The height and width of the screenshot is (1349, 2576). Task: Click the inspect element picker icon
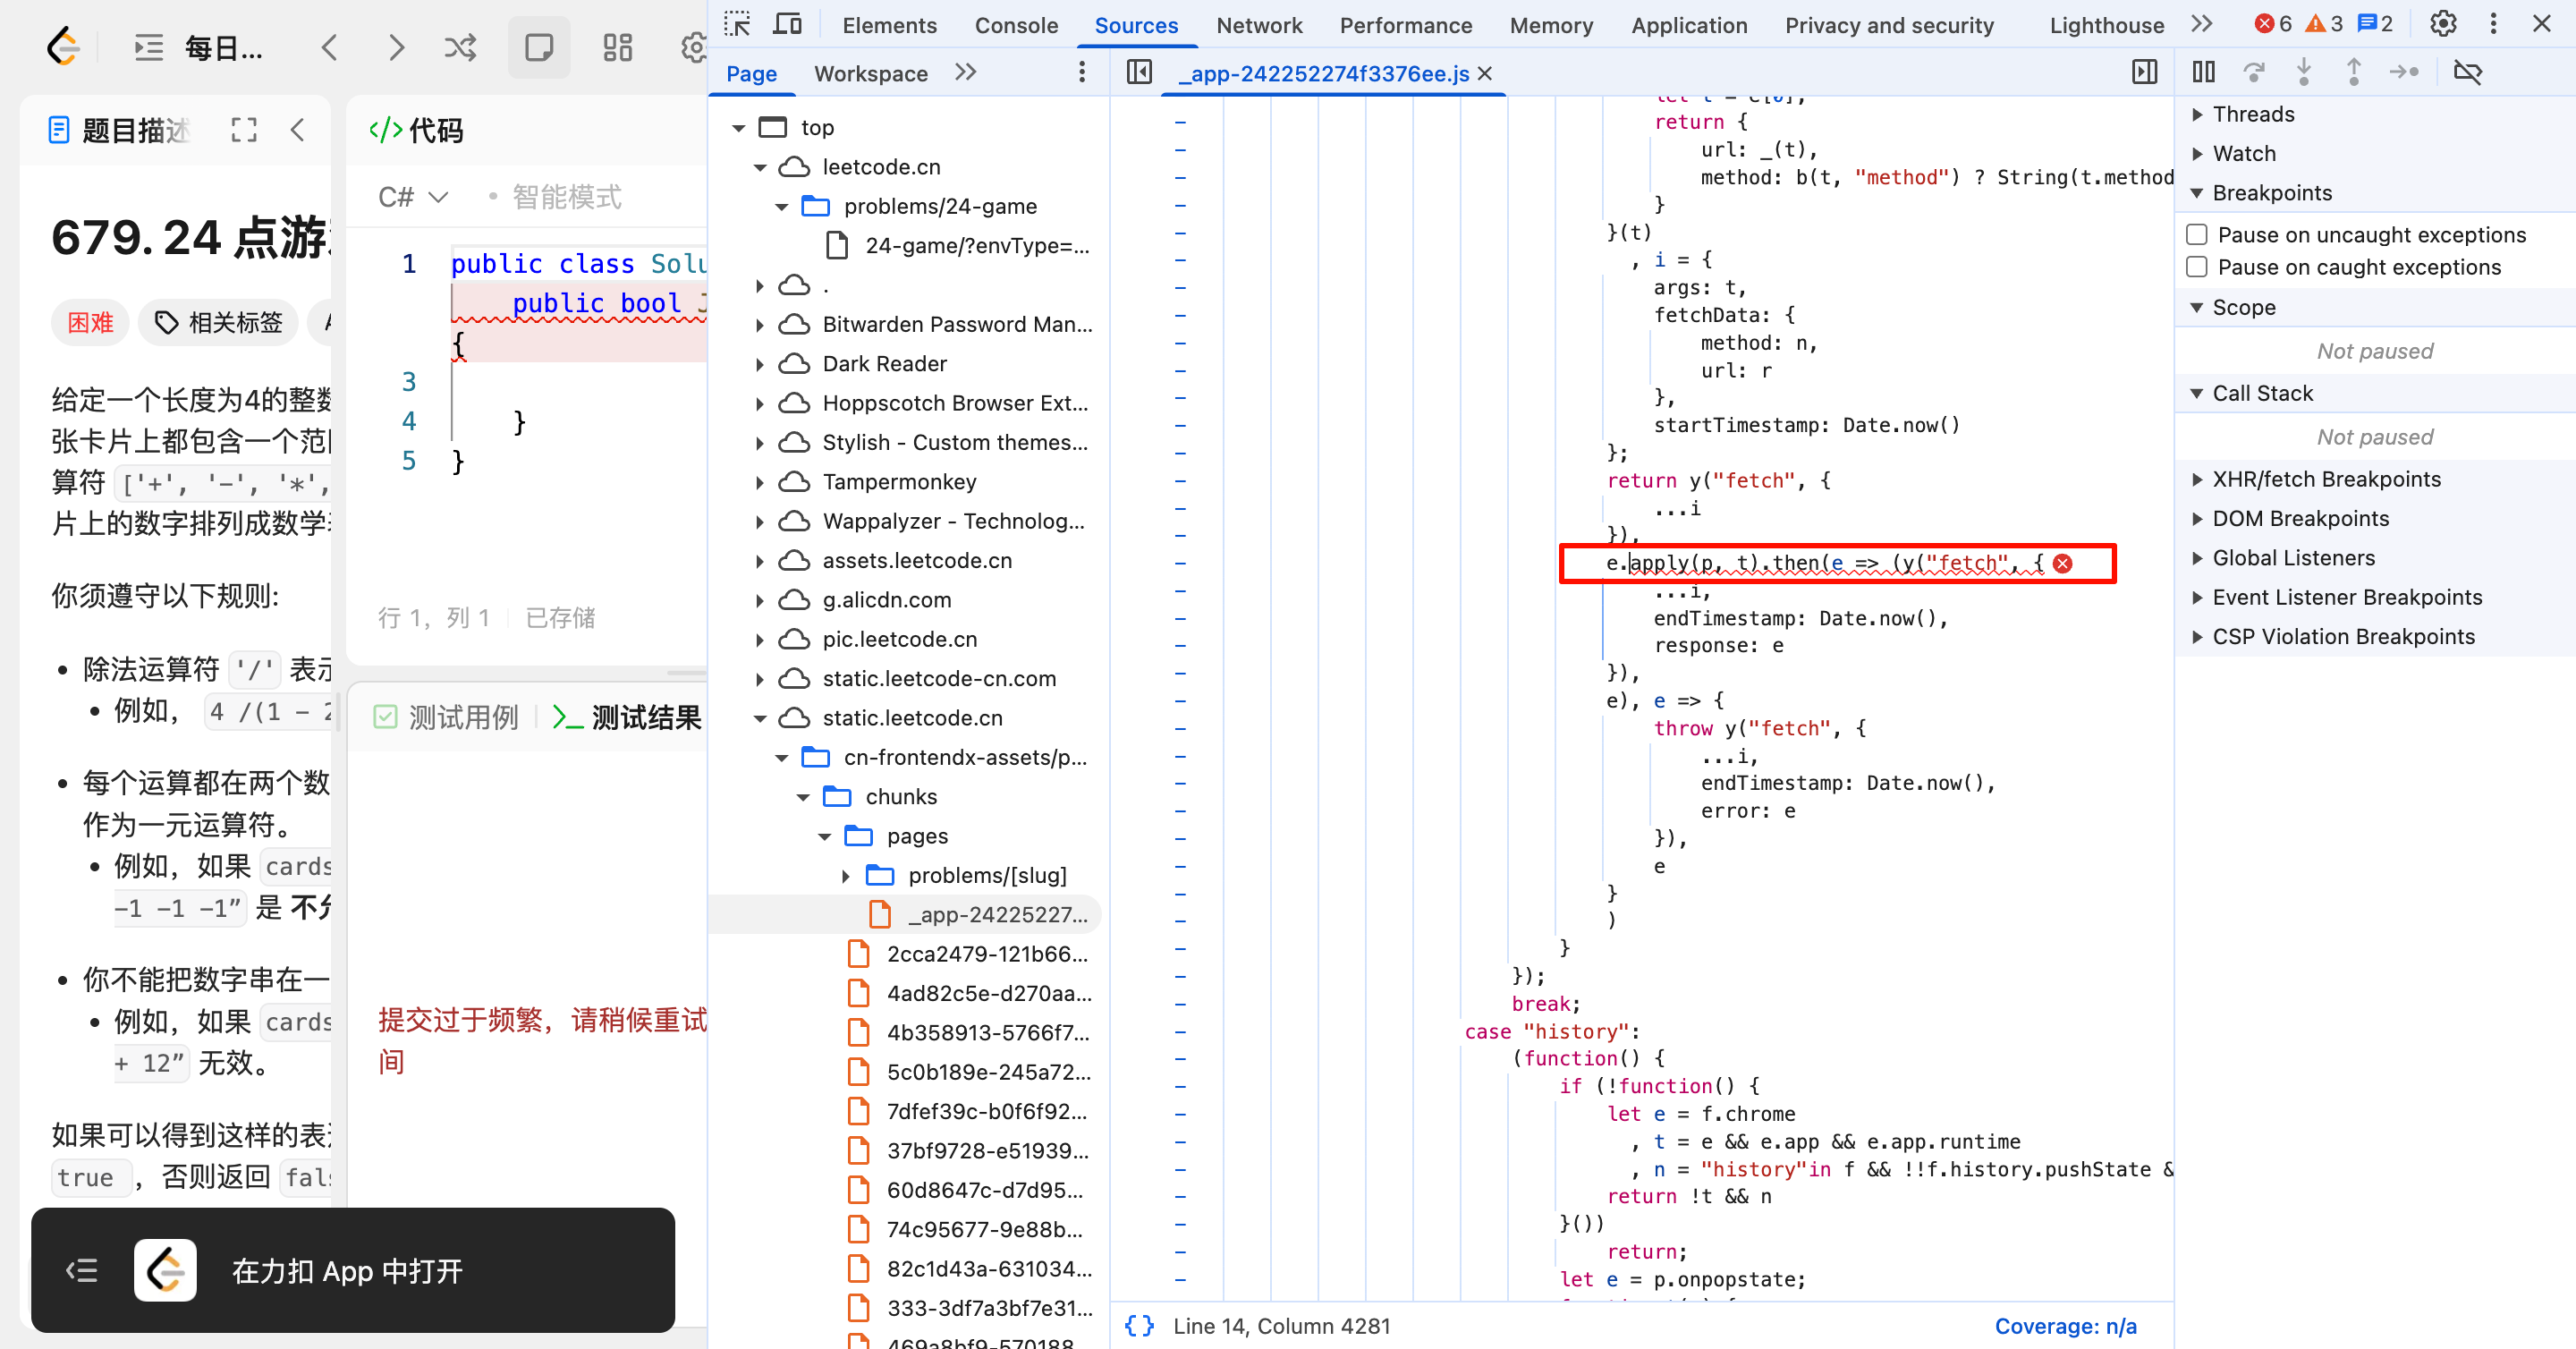[x=737, y=24]
